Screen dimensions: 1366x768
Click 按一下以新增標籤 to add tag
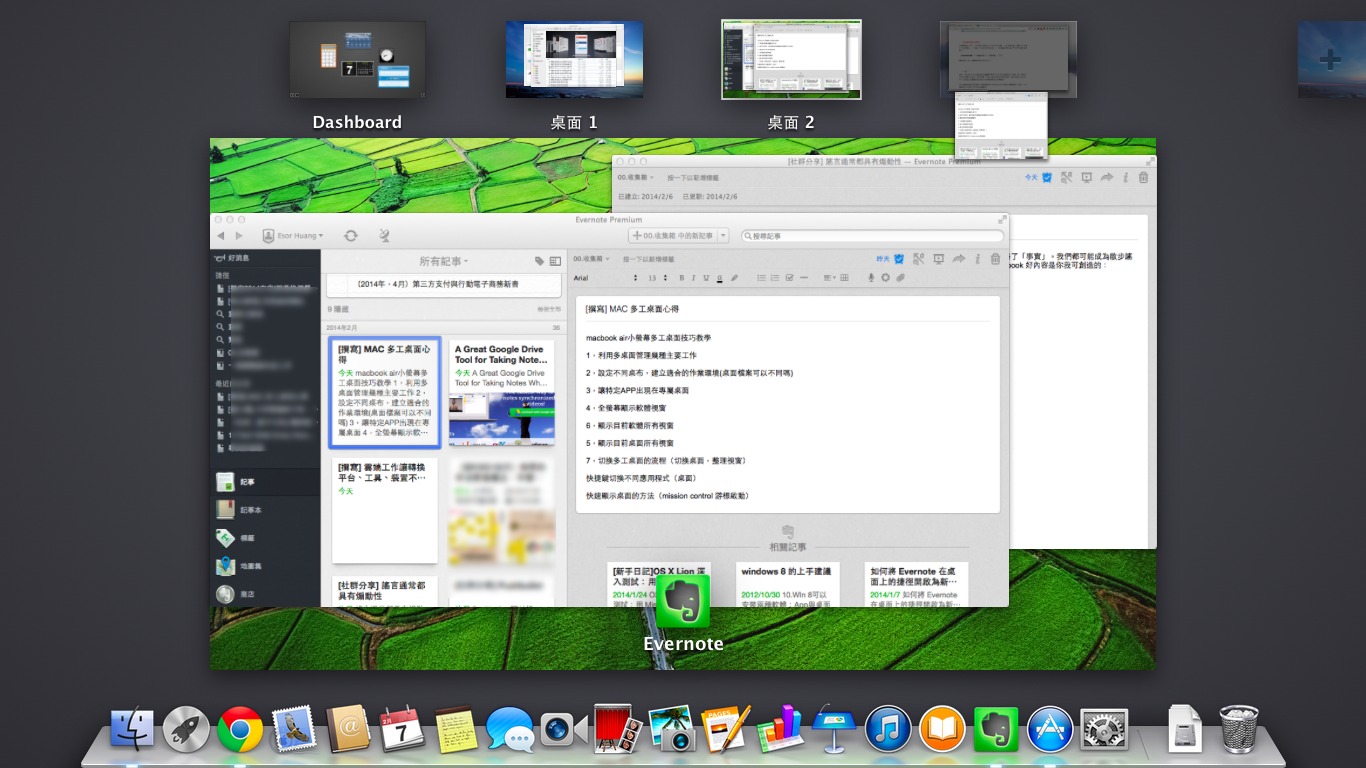[649, 259]
